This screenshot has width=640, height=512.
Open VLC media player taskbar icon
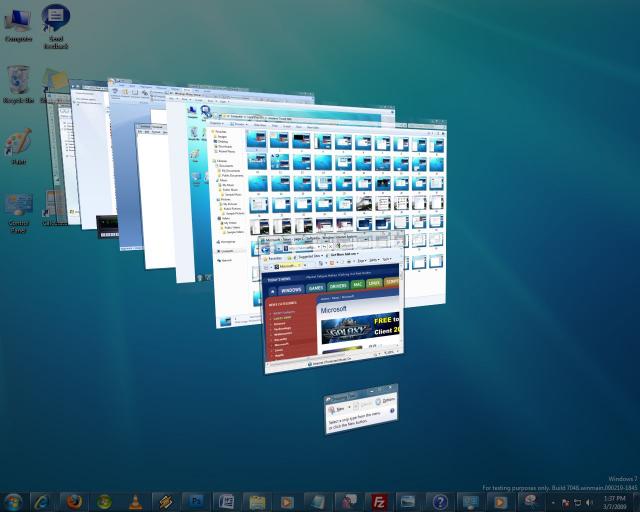133,501
